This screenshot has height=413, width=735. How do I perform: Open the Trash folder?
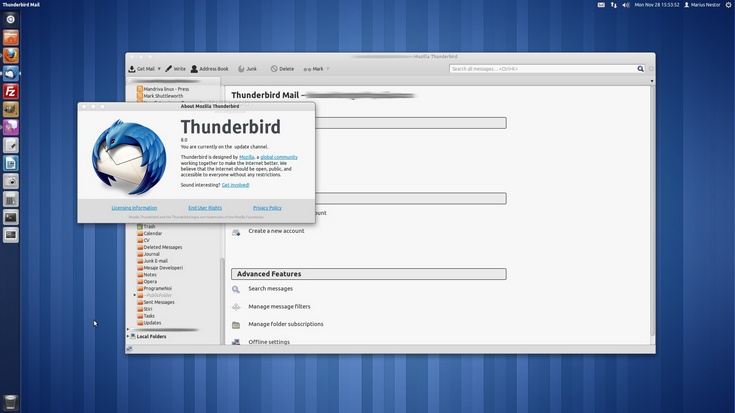[x=146, y=226]
